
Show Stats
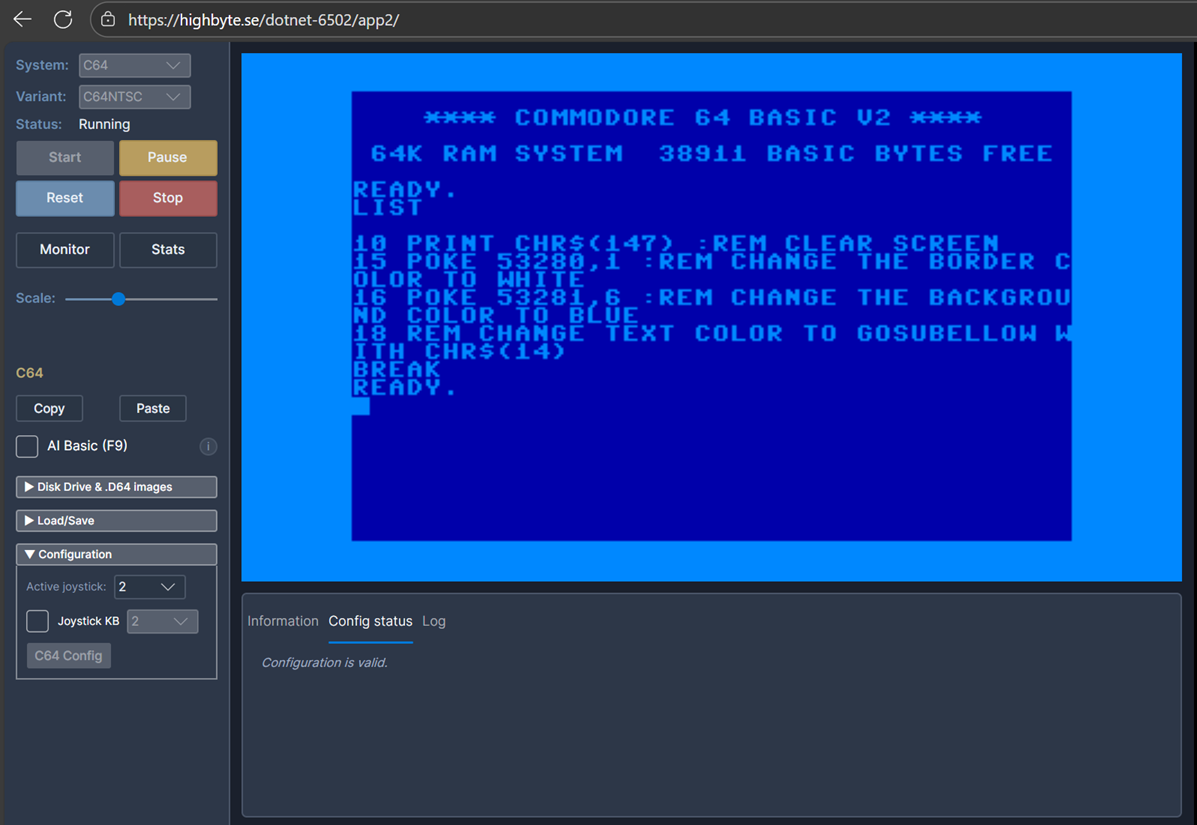(168, 250)
